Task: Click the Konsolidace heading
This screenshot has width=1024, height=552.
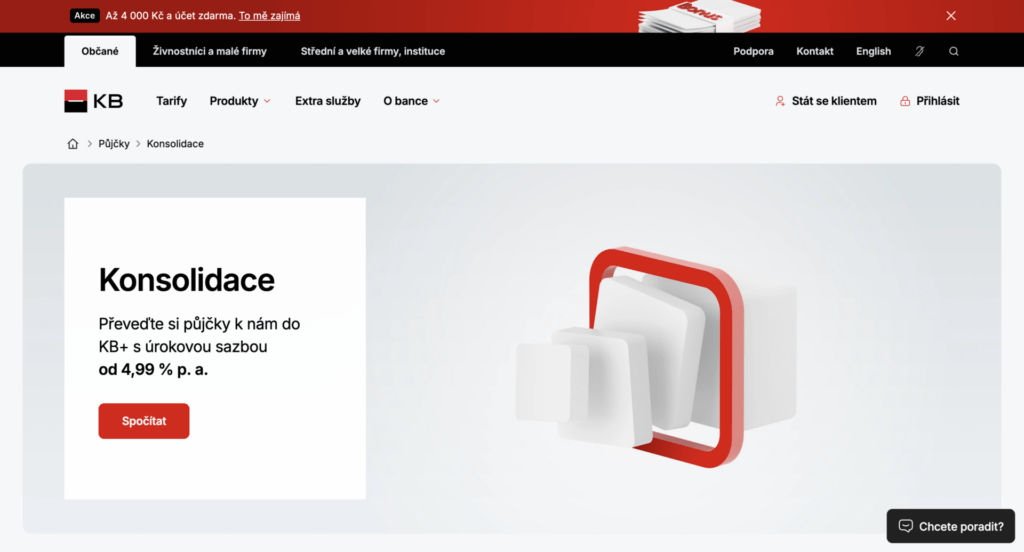Action: (187, 280)
